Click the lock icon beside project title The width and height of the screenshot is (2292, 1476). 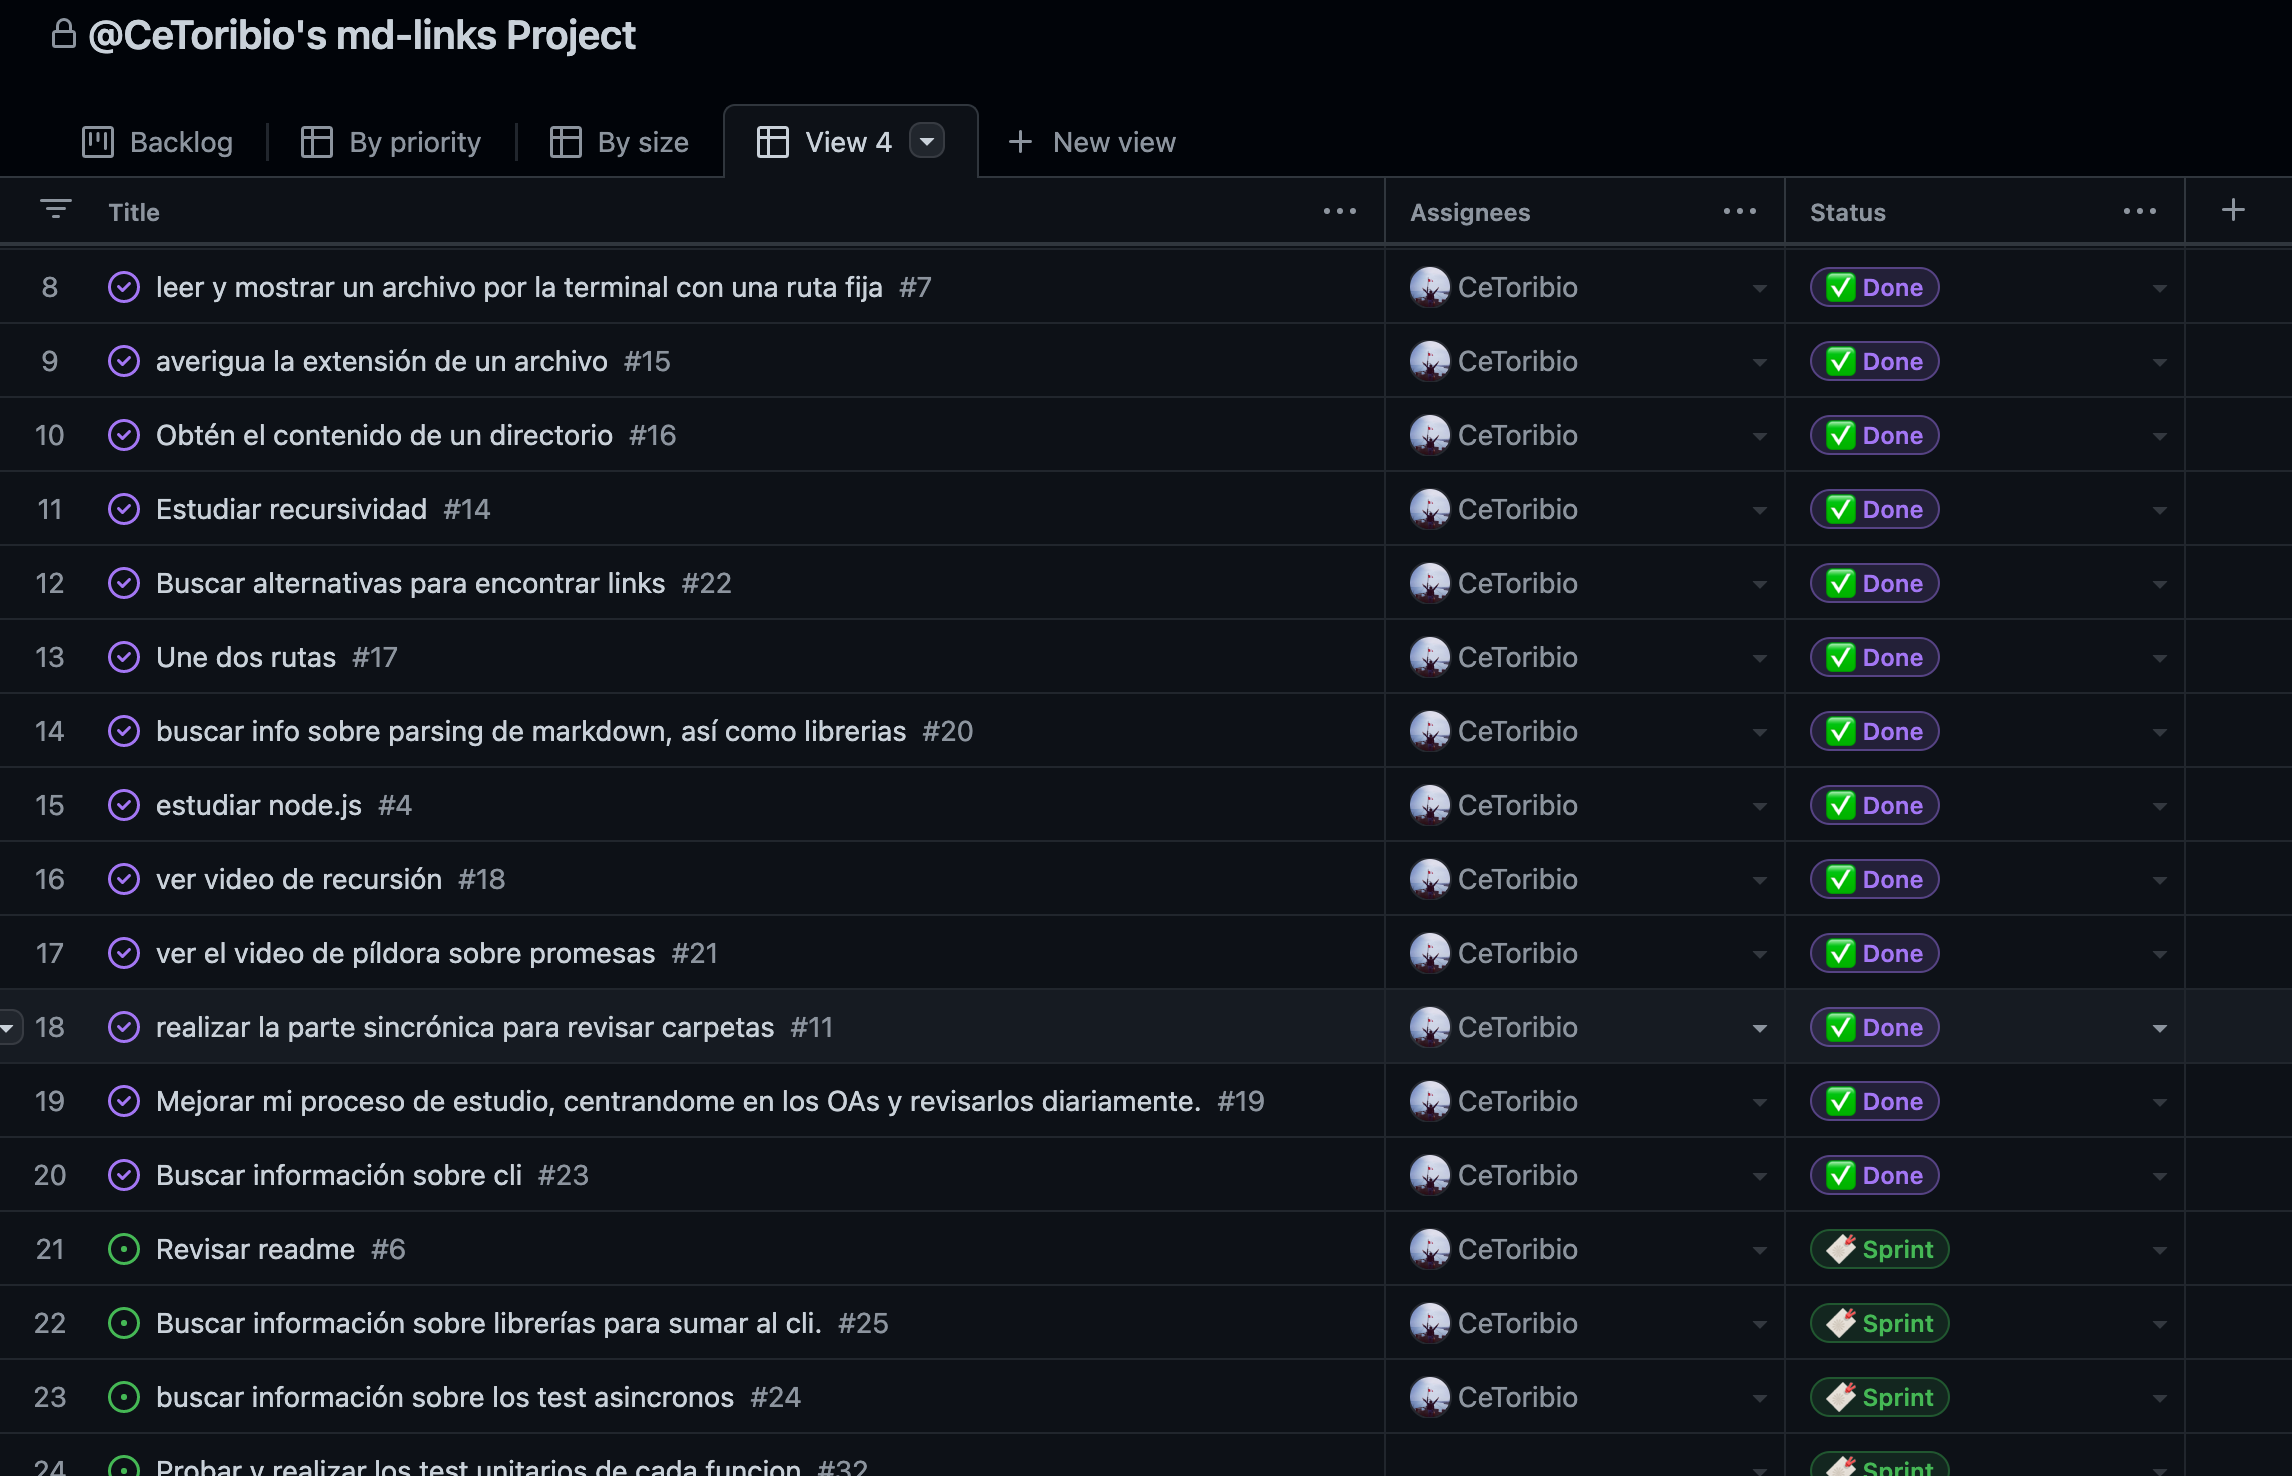(63, 34)
